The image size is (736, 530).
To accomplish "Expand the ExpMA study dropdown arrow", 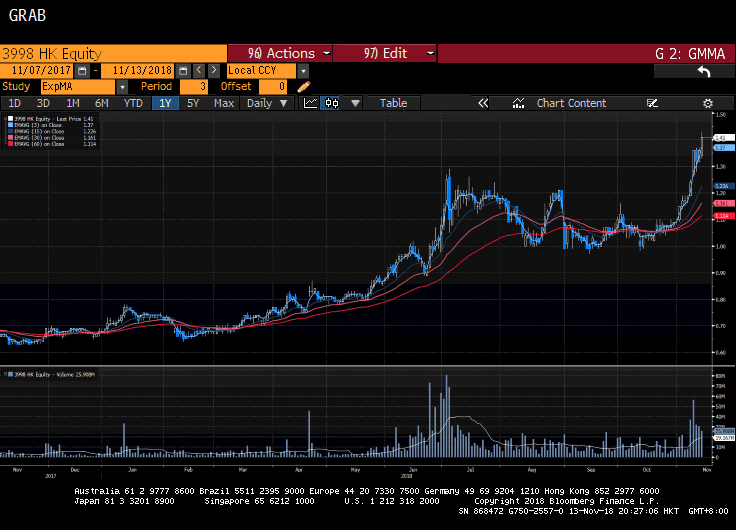I will click(x=122, y=87).
